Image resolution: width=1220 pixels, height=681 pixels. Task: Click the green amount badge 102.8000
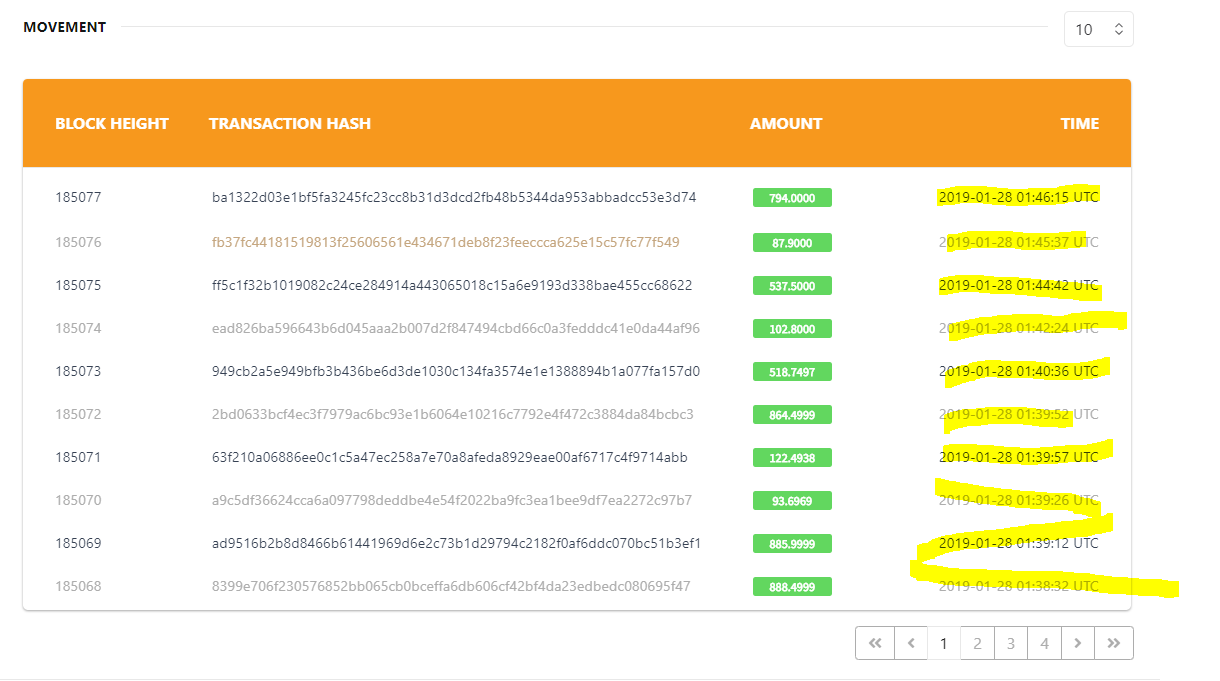792,328
